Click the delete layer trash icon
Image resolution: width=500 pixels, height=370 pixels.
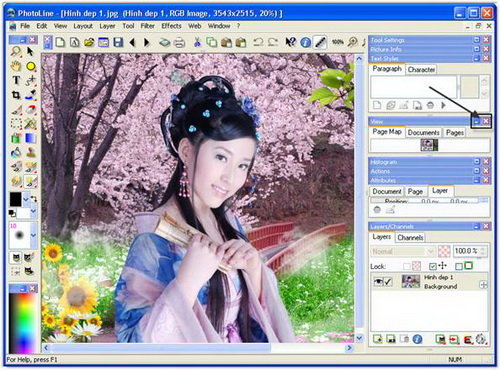point(404,339)
